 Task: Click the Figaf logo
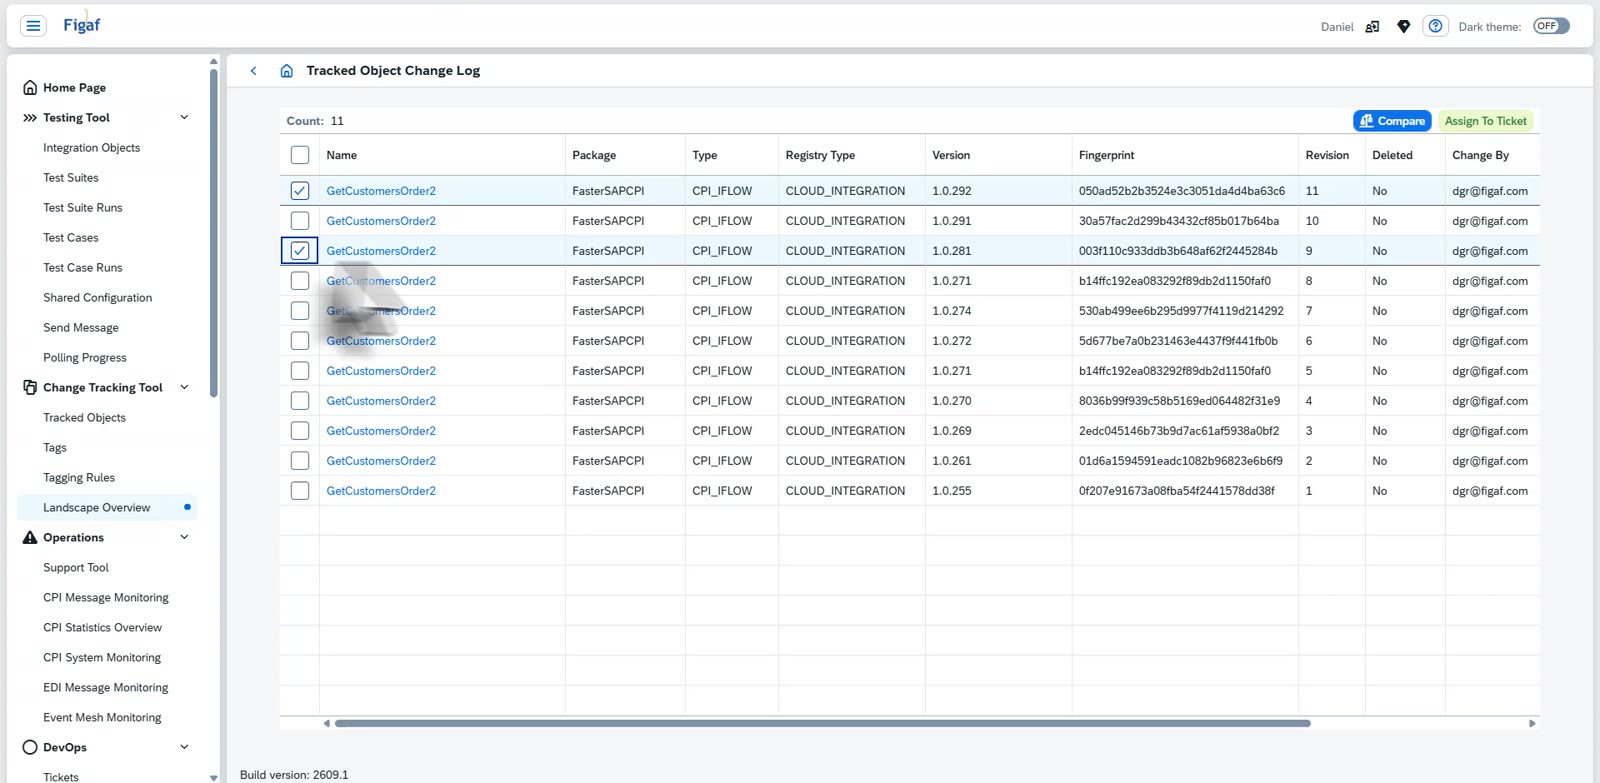click(81, 25)
